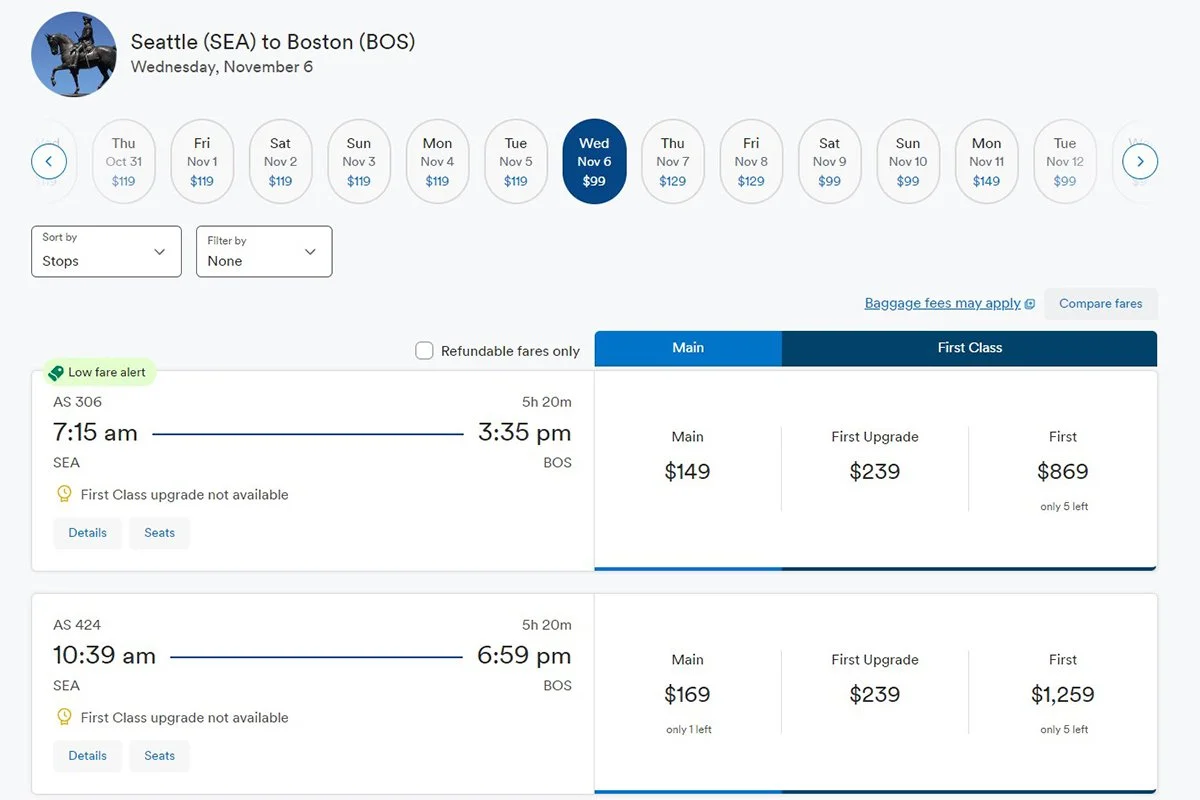This screenshot has width=1200, height=800.
Task: Click lightbulb icon on AS 306 flight
Action: click(x=64, y=494)
